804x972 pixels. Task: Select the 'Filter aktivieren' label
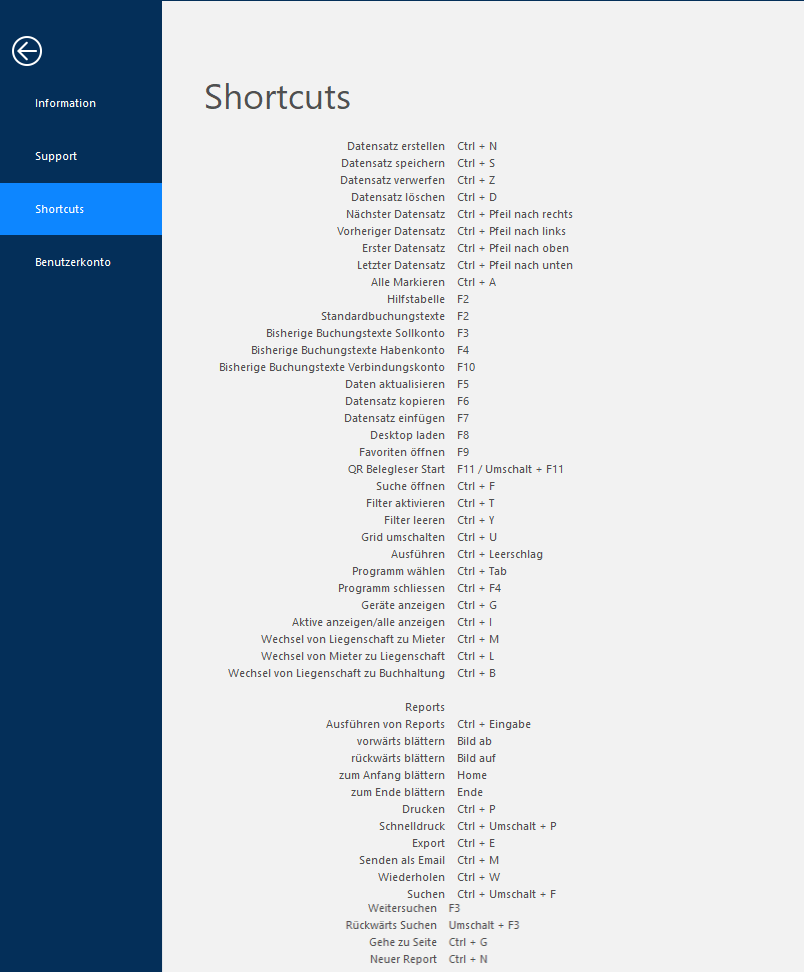click(x=405, y=503)
